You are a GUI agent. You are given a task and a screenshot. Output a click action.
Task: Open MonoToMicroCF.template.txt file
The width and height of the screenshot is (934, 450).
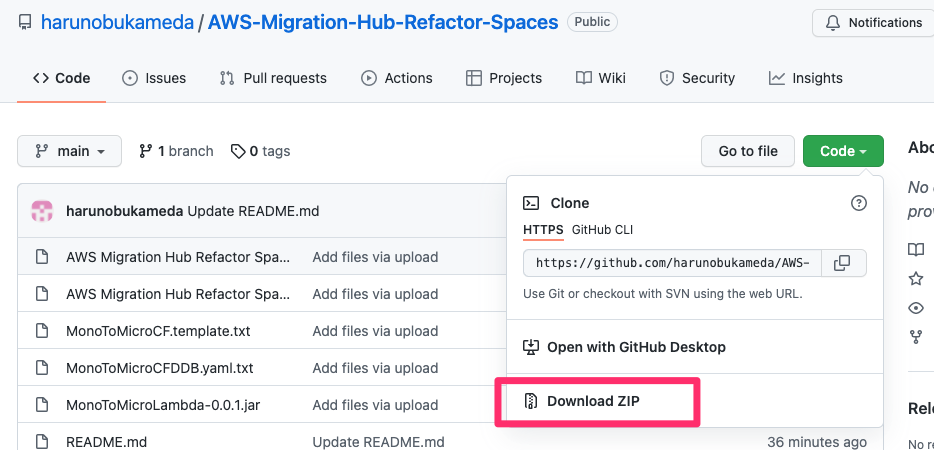click(x=158, y=331)
